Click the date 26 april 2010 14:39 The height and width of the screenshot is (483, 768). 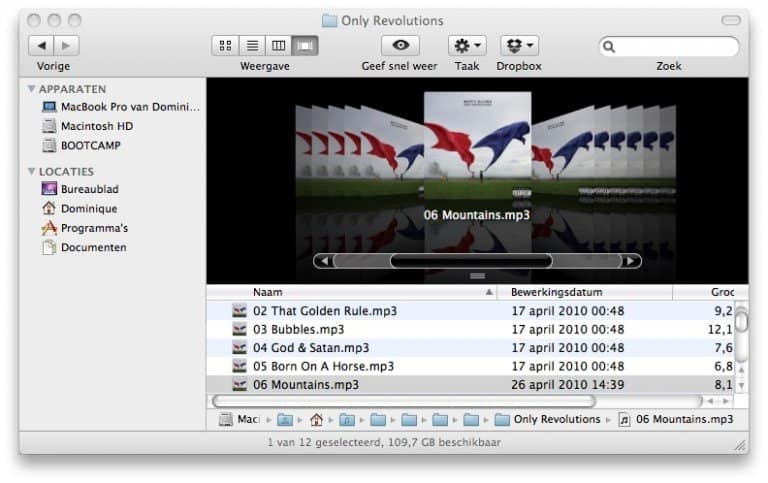(568, 385)
